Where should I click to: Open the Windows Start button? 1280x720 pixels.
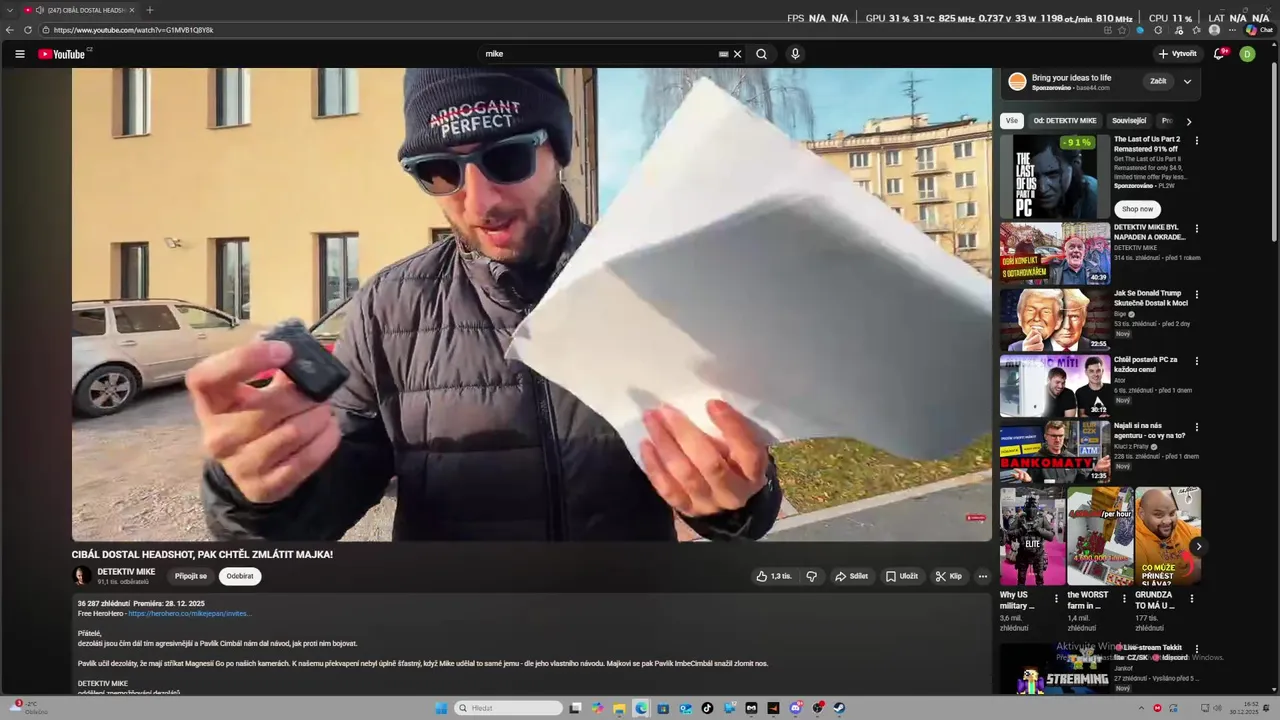coord(441,708)
